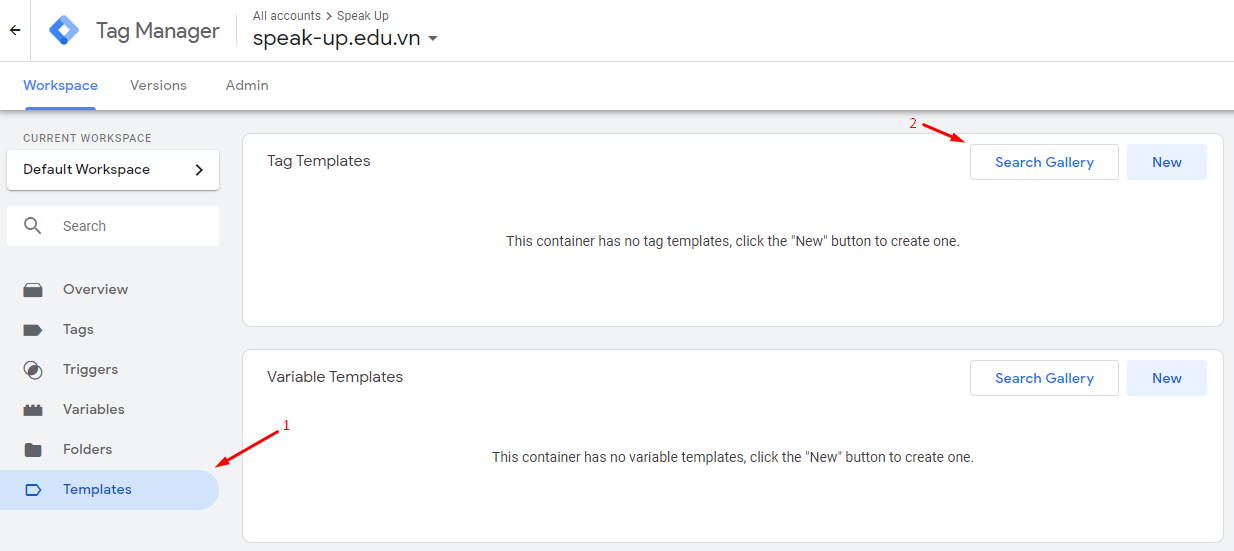1234x551 pixels.
Task: Create a New variable template
Action: click(1167, 378)
